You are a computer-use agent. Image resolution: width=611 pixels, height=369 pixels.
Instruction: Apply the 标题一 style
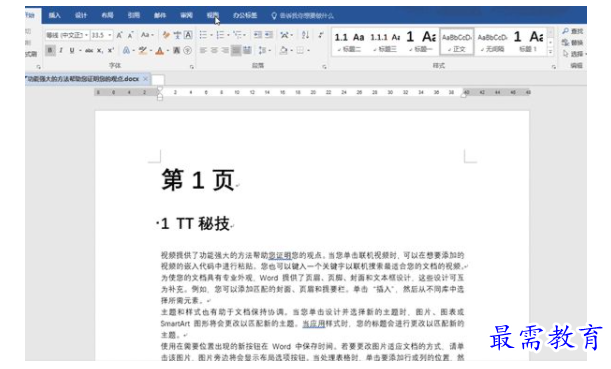421,41
